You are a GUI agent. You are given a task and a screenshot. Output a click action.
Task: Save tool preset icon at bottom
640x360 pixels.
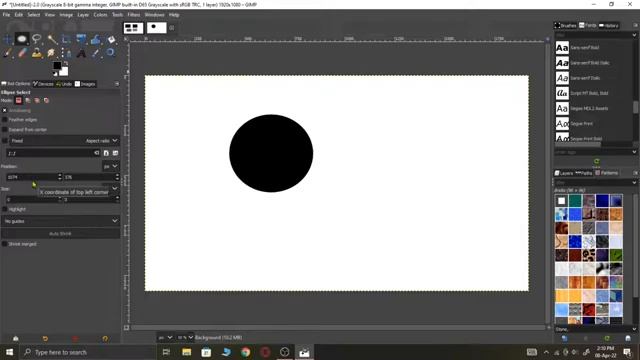tap(16, 338)
